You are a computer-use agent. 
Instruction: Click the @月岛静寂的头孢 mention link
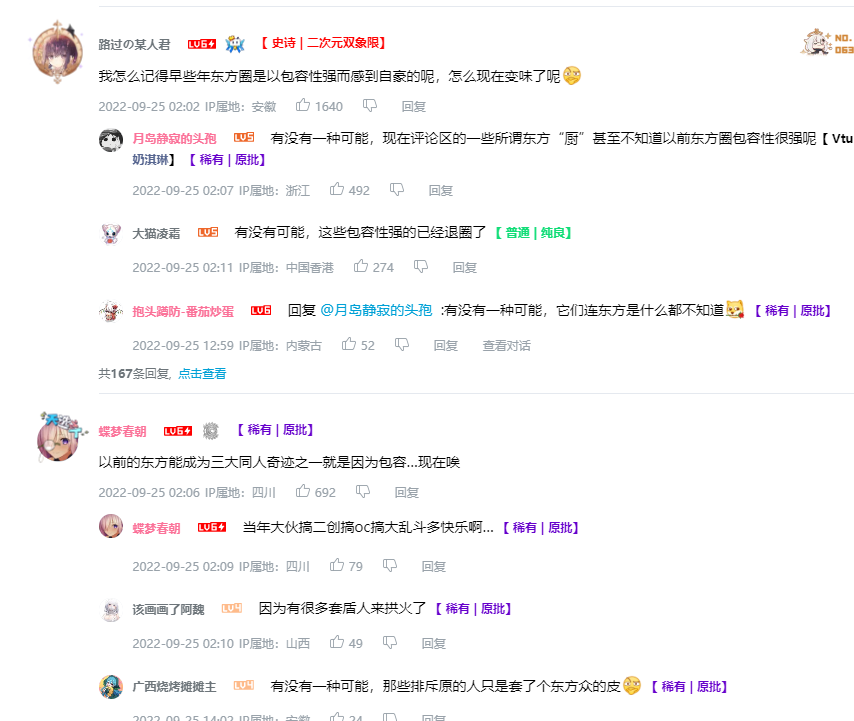pyautogui.click(x=376, y=310)
